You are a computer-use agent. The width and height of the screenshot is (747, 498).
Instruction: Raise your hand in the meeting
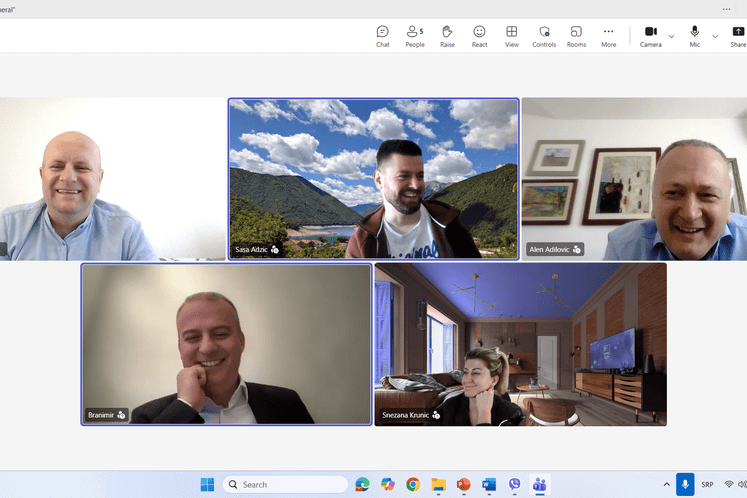447,36
